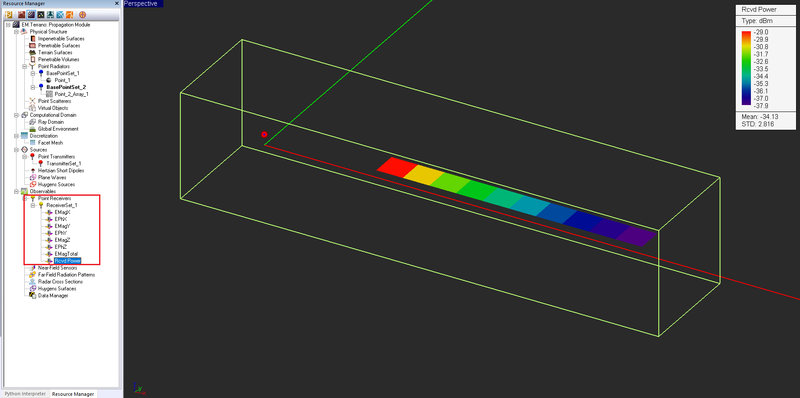Click the red transmitter marker in the viewport
The height and width of the screenshot is (398, 800).
pos(264,135)
